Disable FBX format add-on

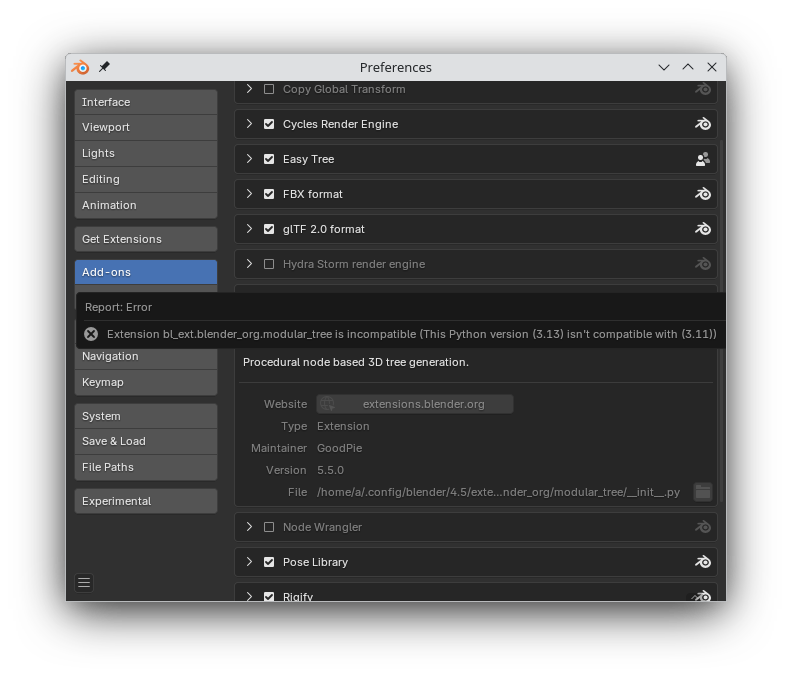269,194
